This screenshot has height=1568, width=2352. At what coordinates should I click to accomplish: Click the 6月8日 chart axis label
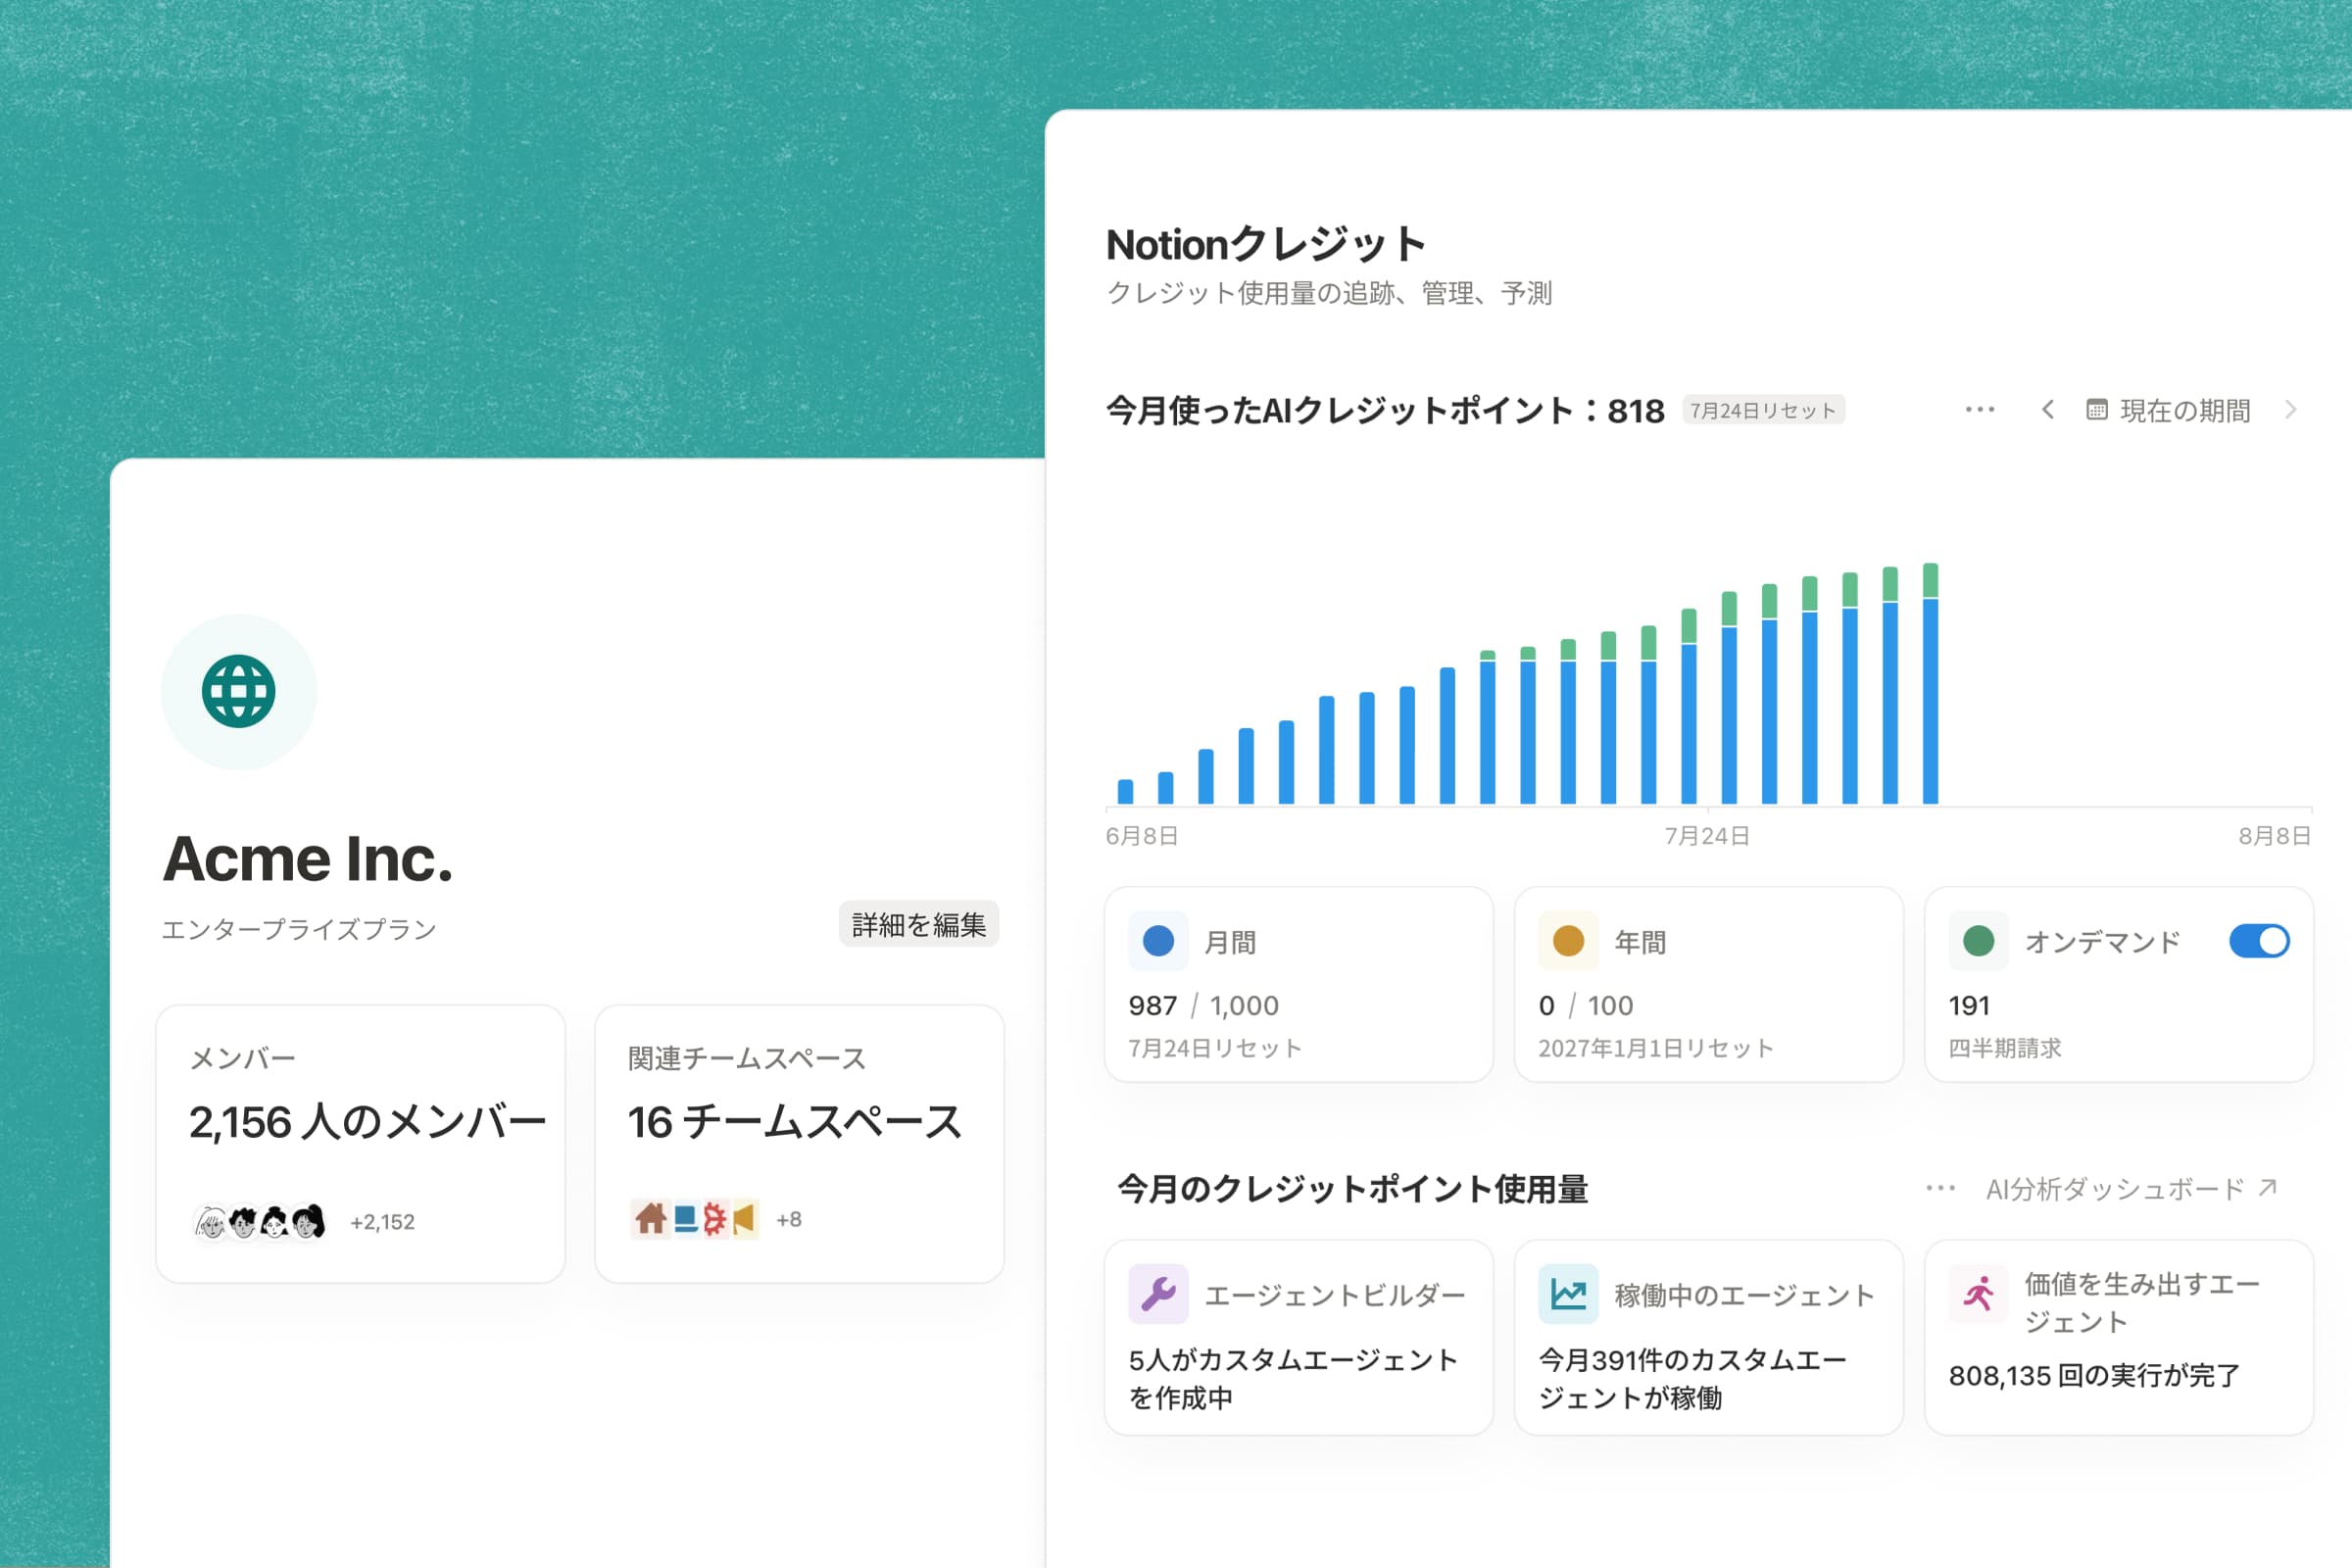tap(1142, 835)
